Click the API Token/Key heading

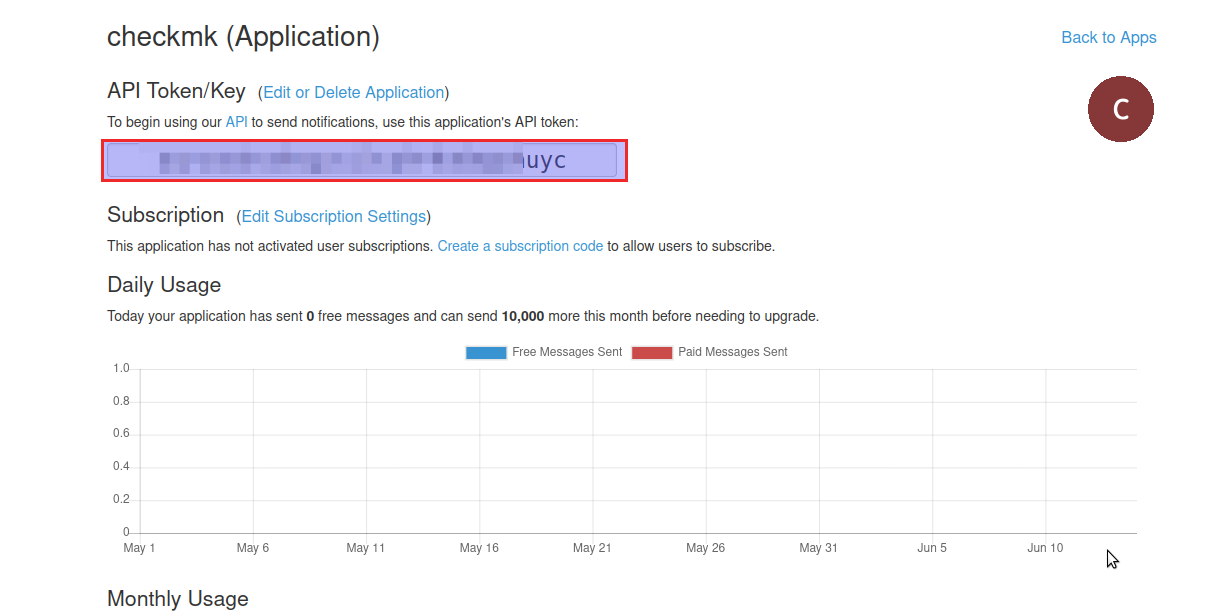coord(176,91)
